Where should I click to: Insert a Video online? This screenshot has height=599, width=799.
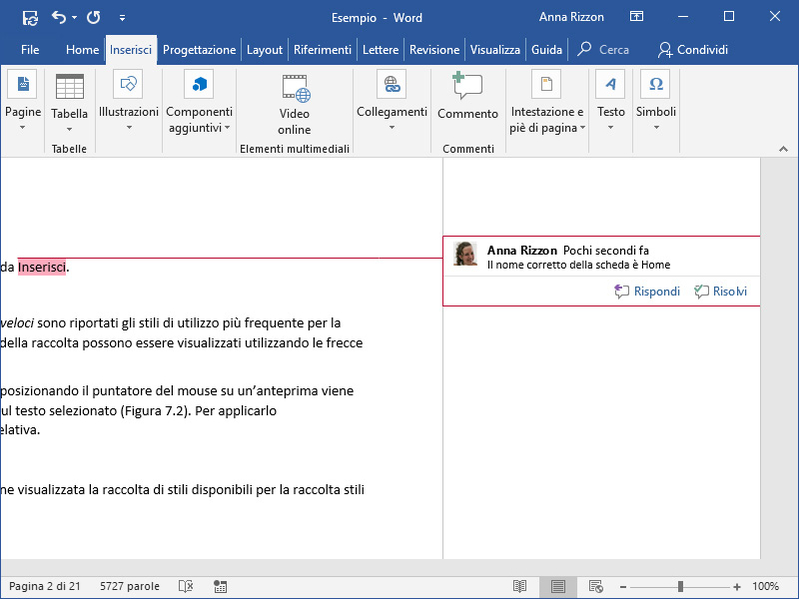[x=295, y=105]
